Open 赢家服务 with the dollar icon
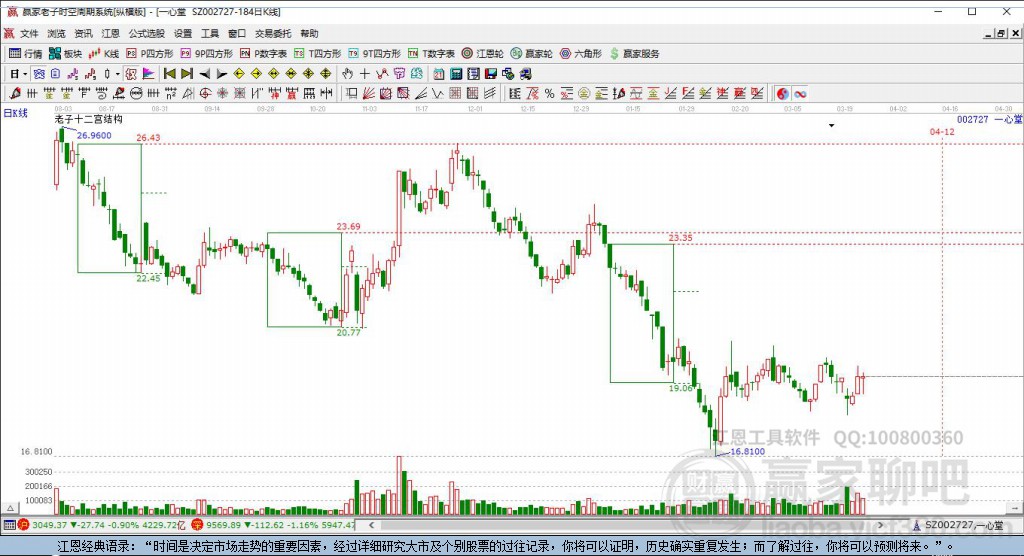The height and width of the screenshot is (556, 1024). [x=635, y=54]
